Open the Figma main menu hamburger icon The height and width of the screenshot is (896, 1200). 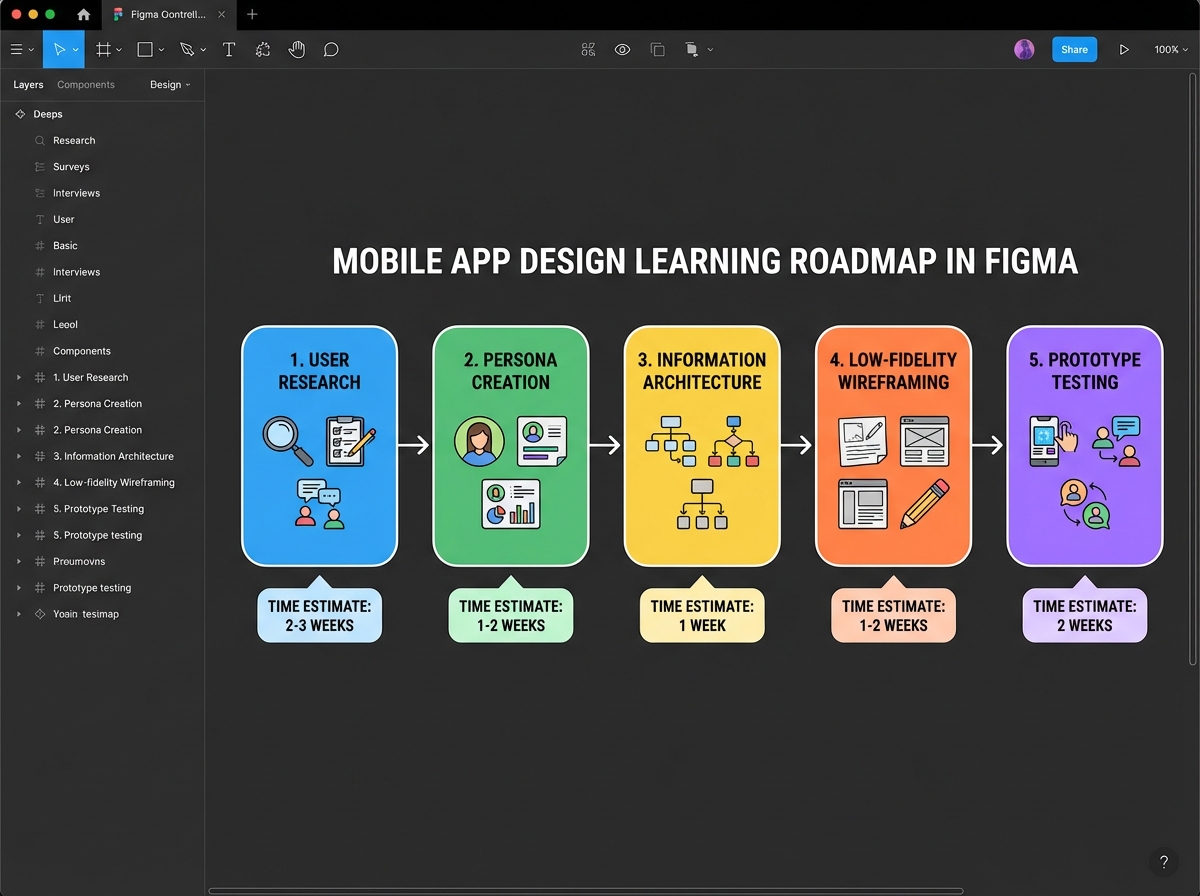click(17, 49)
